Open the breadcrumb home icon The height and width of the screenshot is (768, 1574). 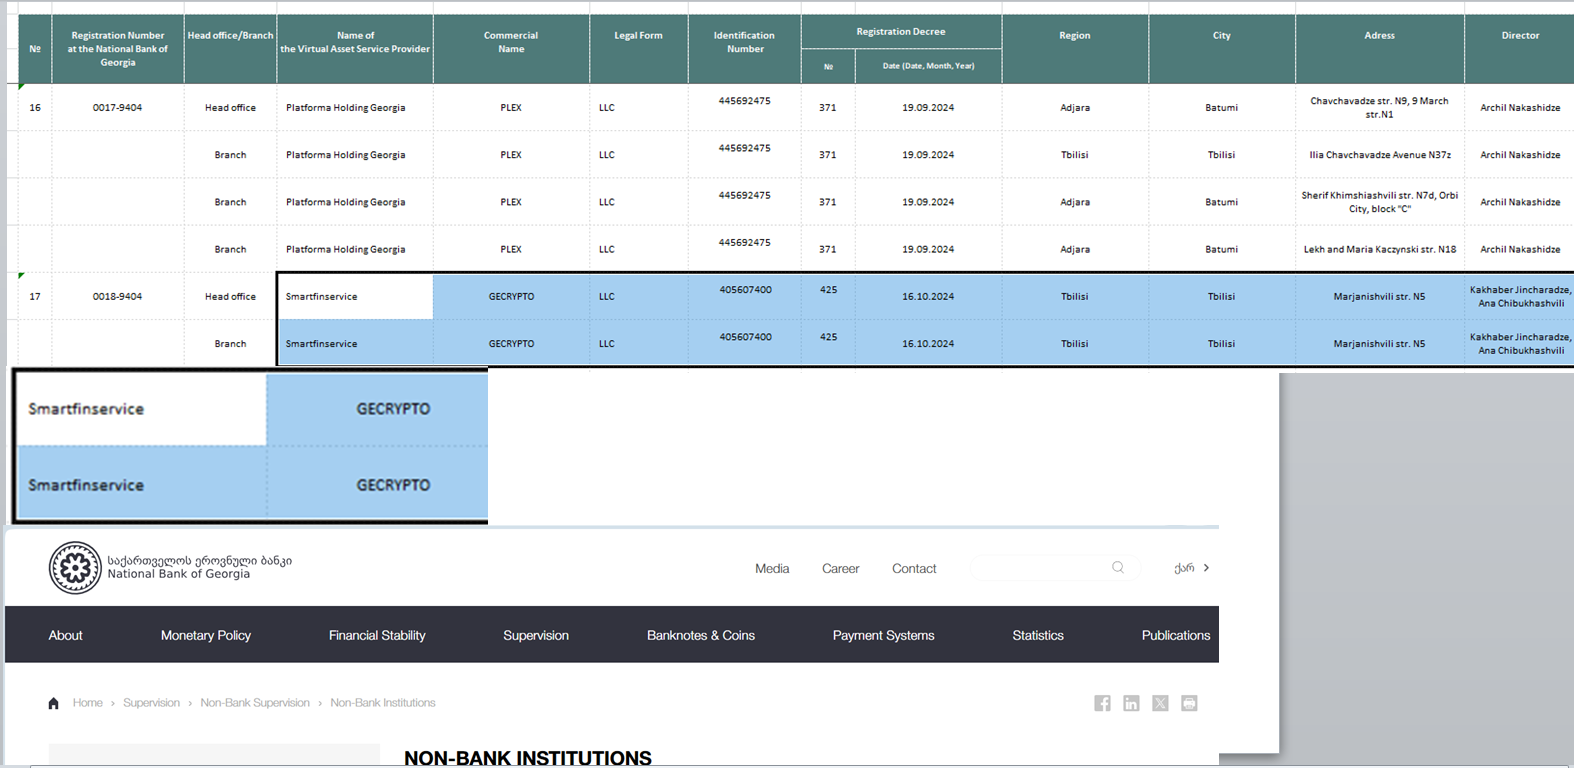[54, 703]
